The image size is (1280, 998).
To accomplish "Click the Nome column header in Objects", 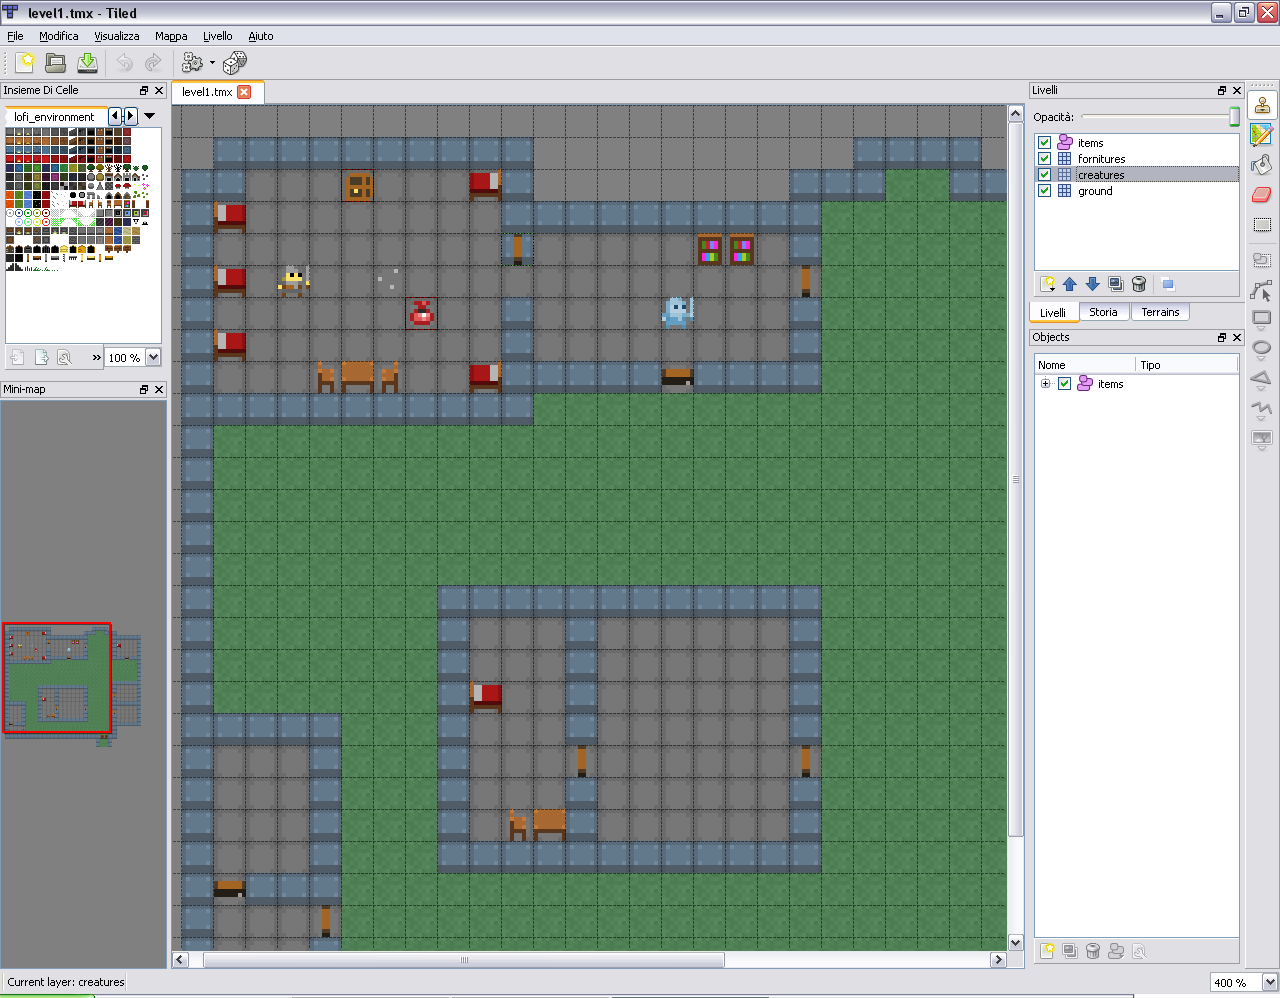I will [1085, 365].
